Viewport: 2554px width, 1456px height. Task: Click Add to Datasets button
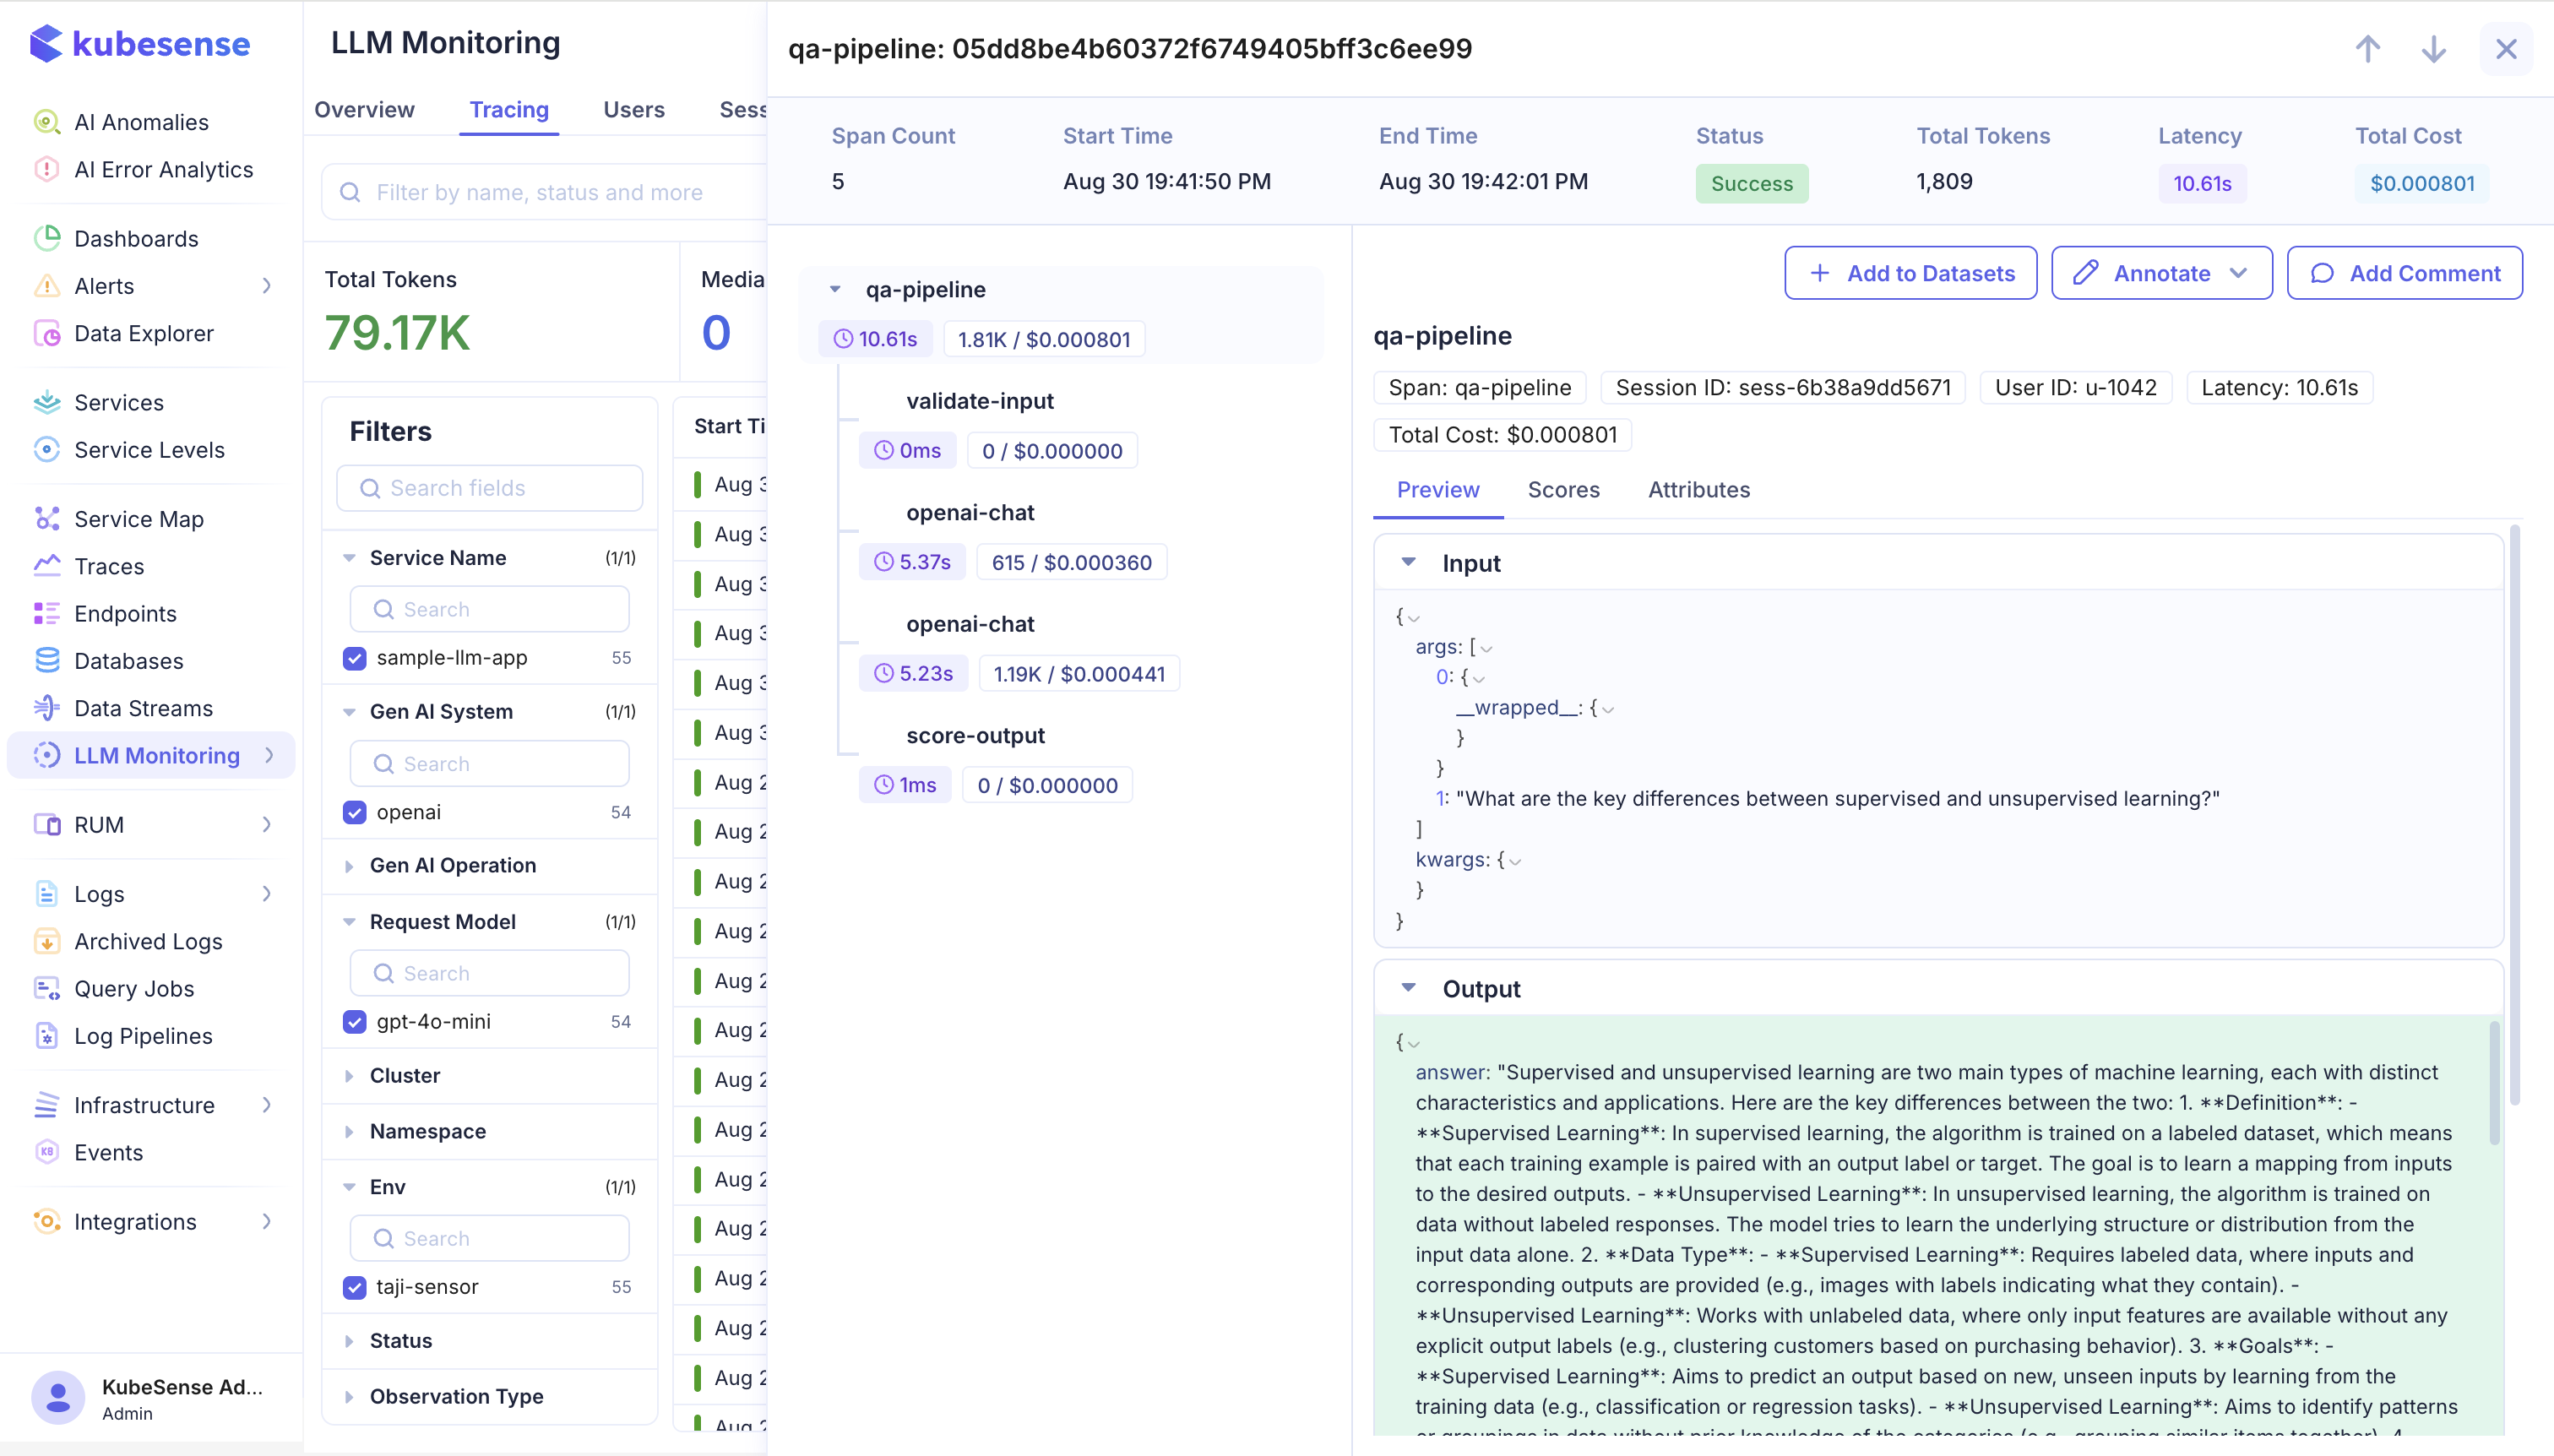coord(1910,273)
